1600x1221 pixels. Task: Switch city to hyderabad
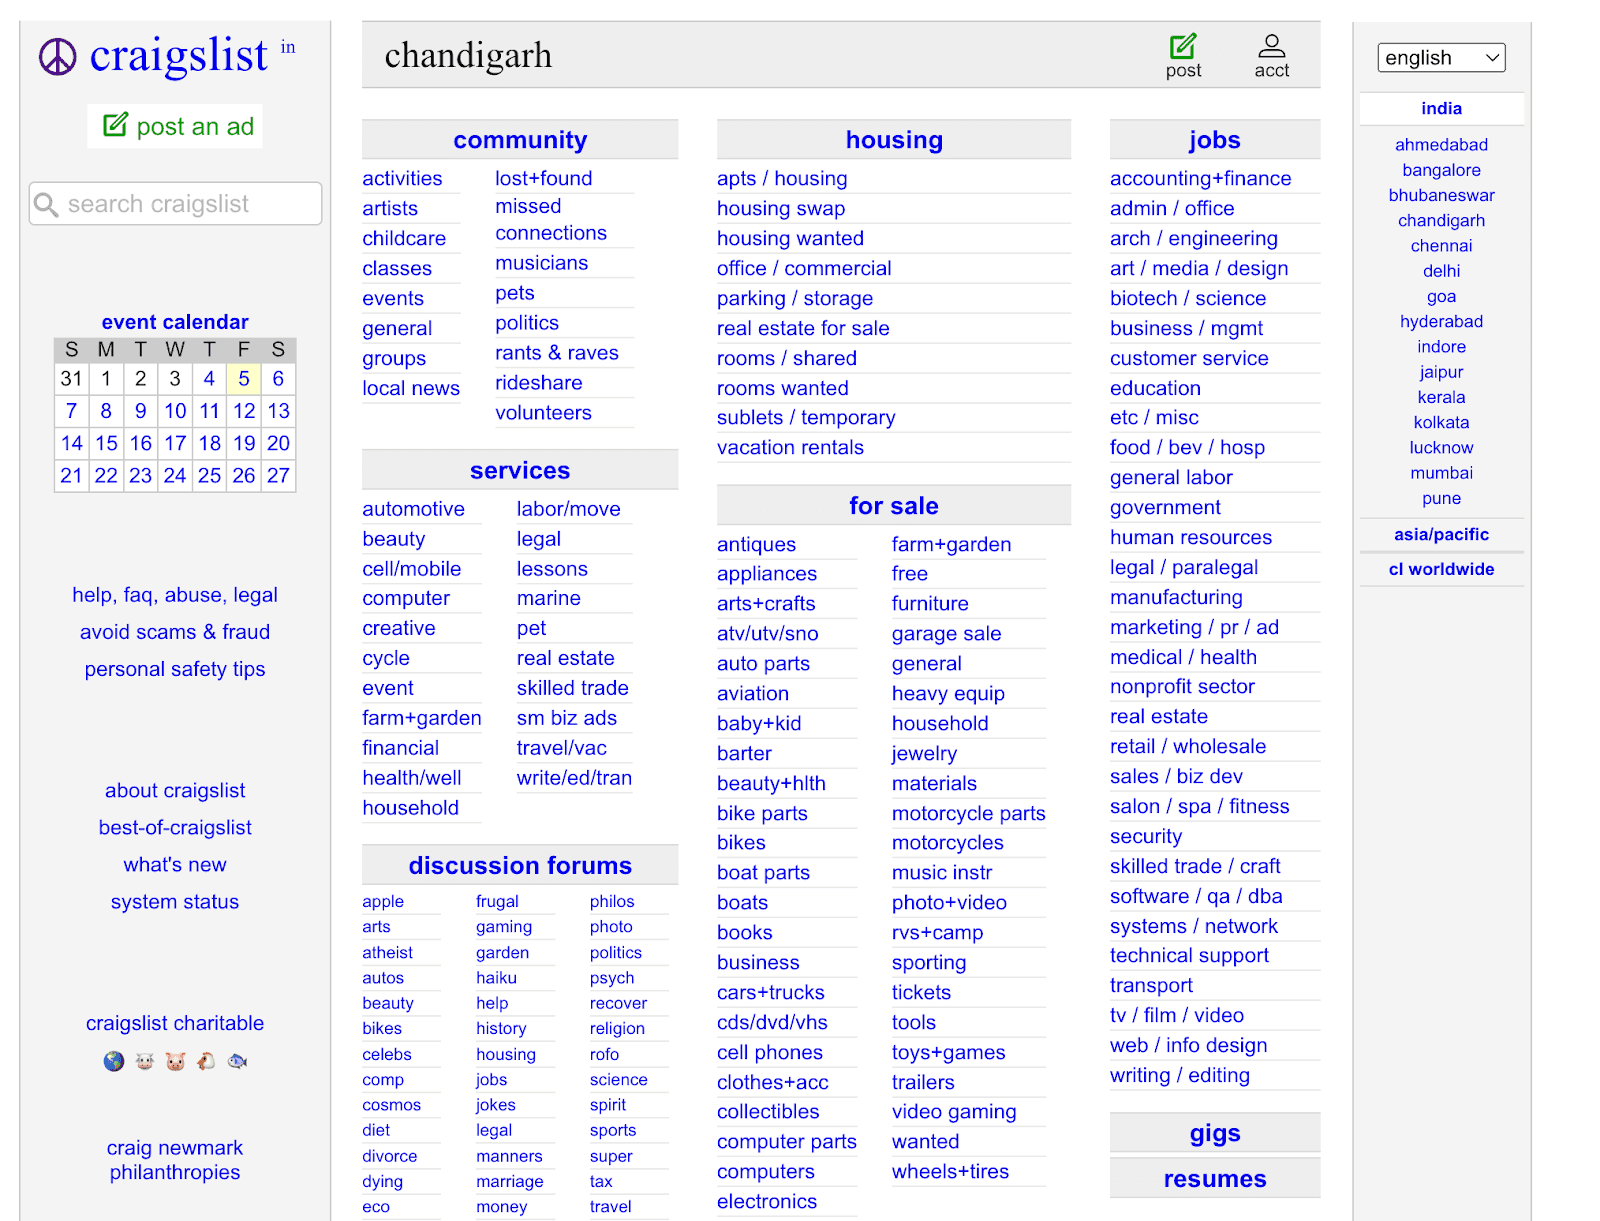pyautogui.click(x=1441, y=321)
